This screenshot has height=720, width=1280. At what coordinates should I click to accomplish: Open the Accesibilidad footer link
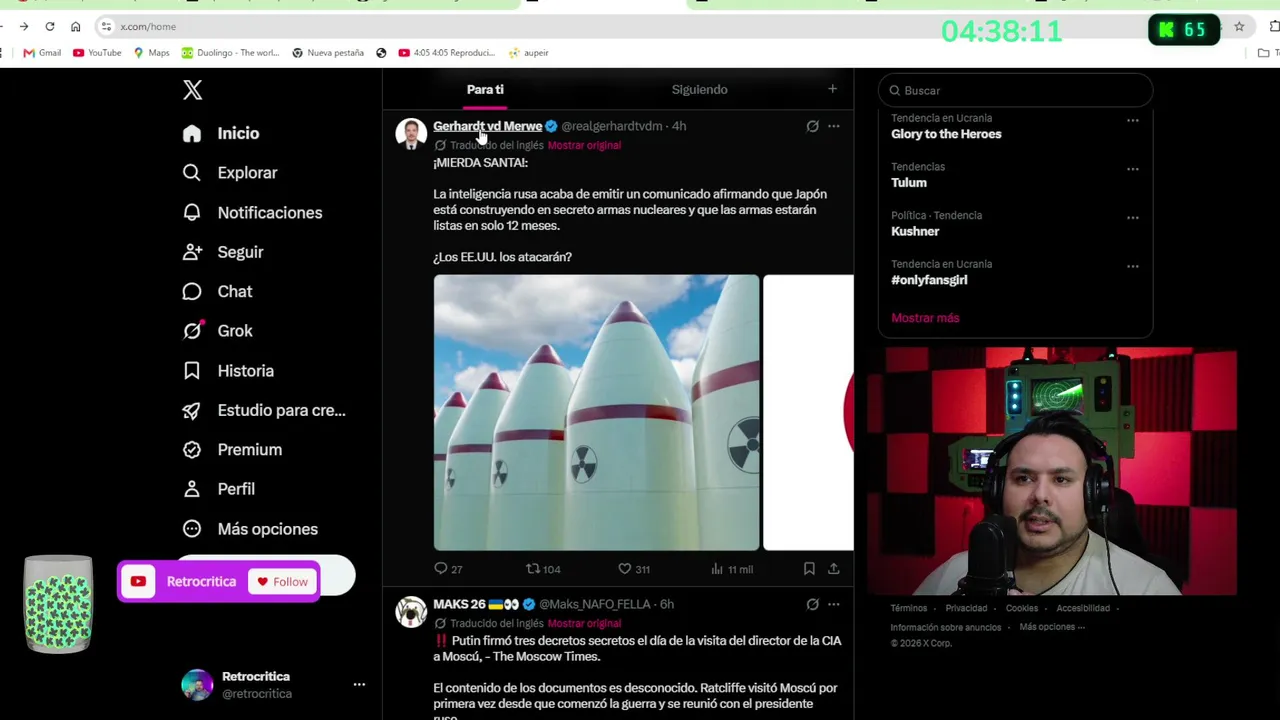click(1083, 608)
